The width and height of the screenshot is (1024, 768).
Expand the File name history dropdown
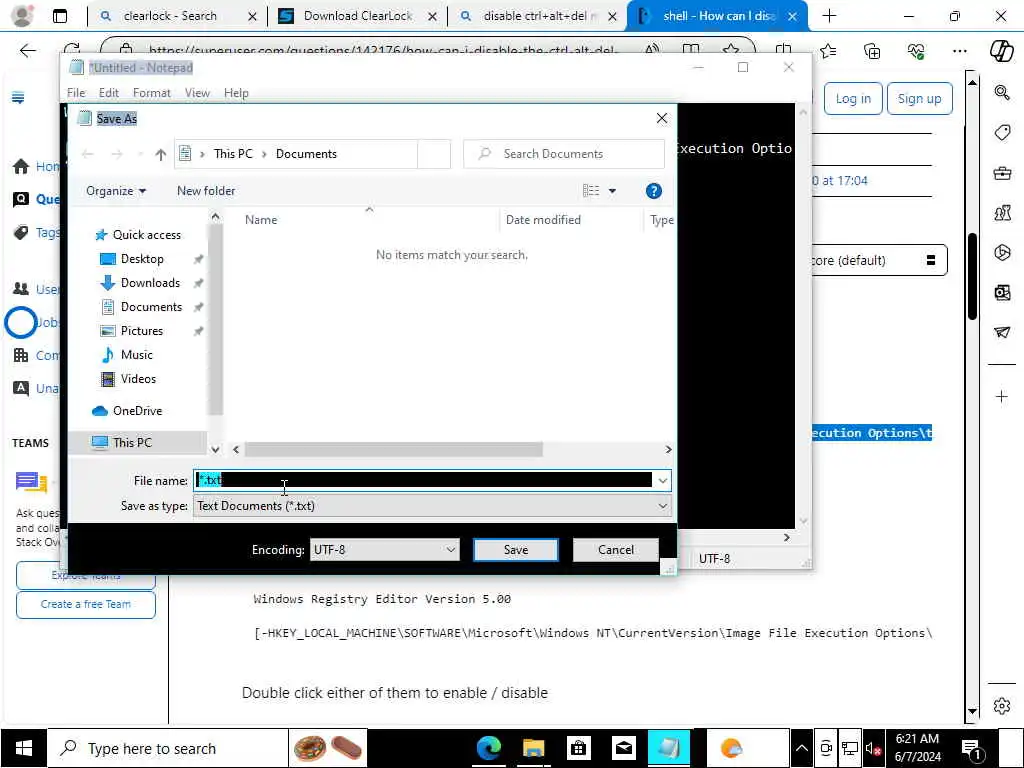click(662, 481)
